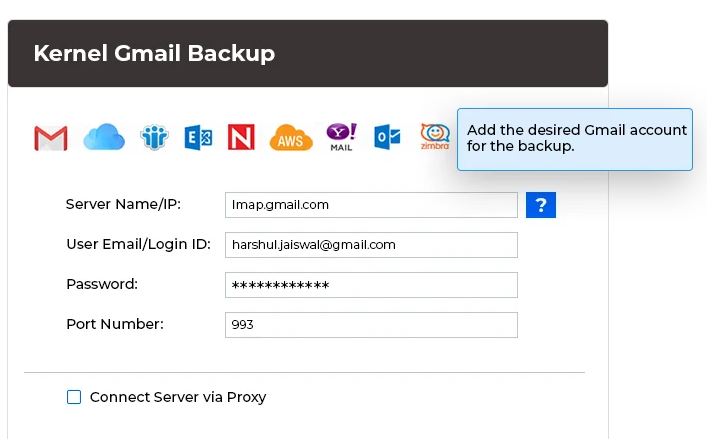Pick the red N icon
Screen dimensions: 711x439
tap(241, 137)
